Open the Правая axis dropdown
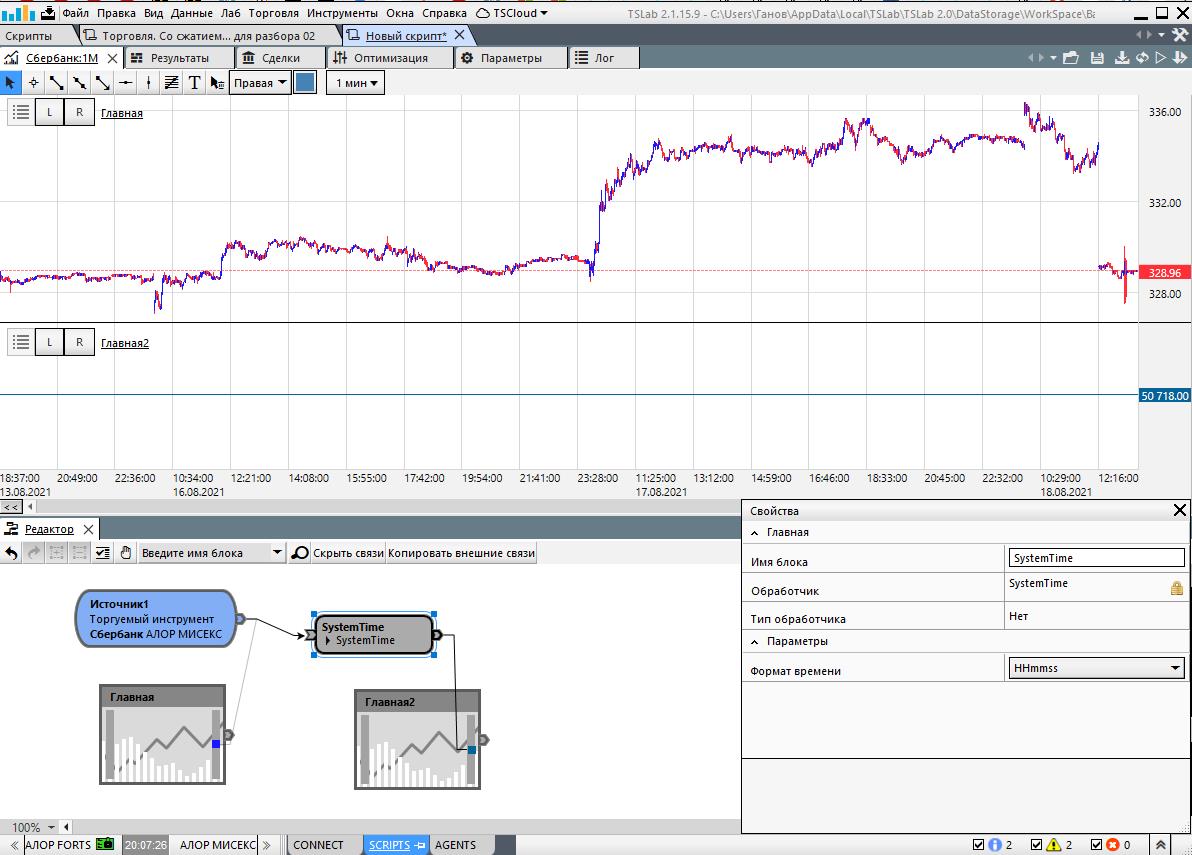Image resolution: width=1192 pixels, height=855 pixels. (260, 83)
